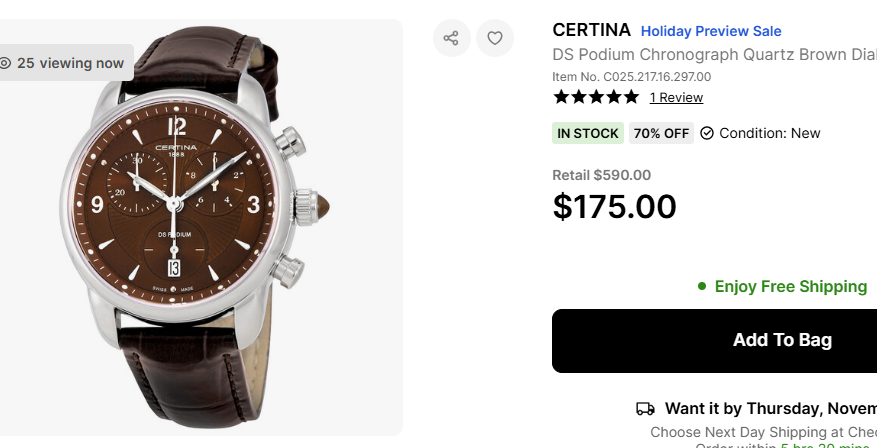Click the DS Podium Chronograph product title
The height and width of the screenshot is (448, 877).
pos(714,55)
